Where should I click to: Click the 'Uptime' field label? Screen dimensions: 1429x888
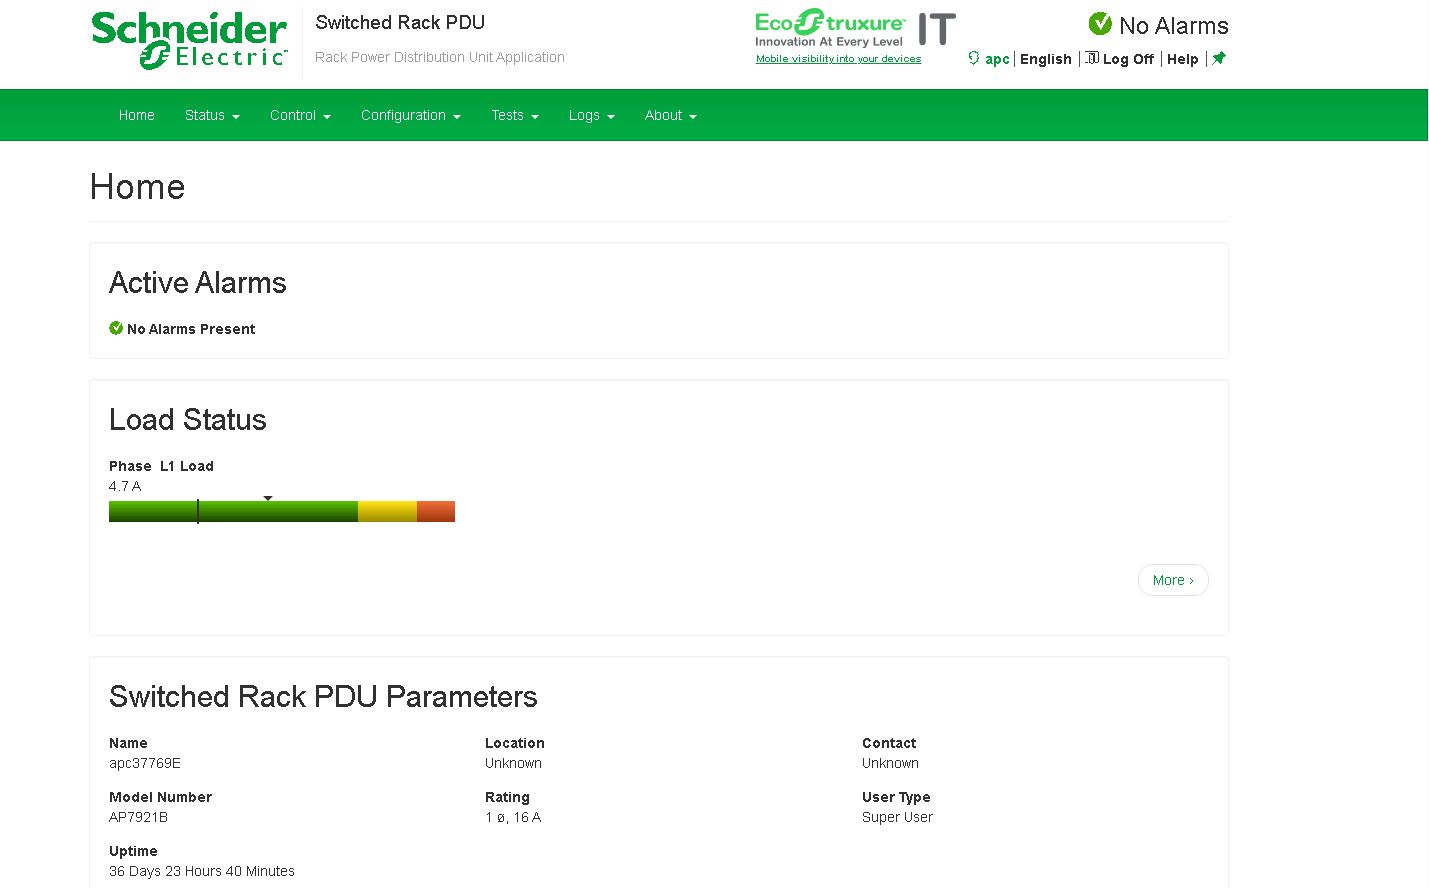133,851
